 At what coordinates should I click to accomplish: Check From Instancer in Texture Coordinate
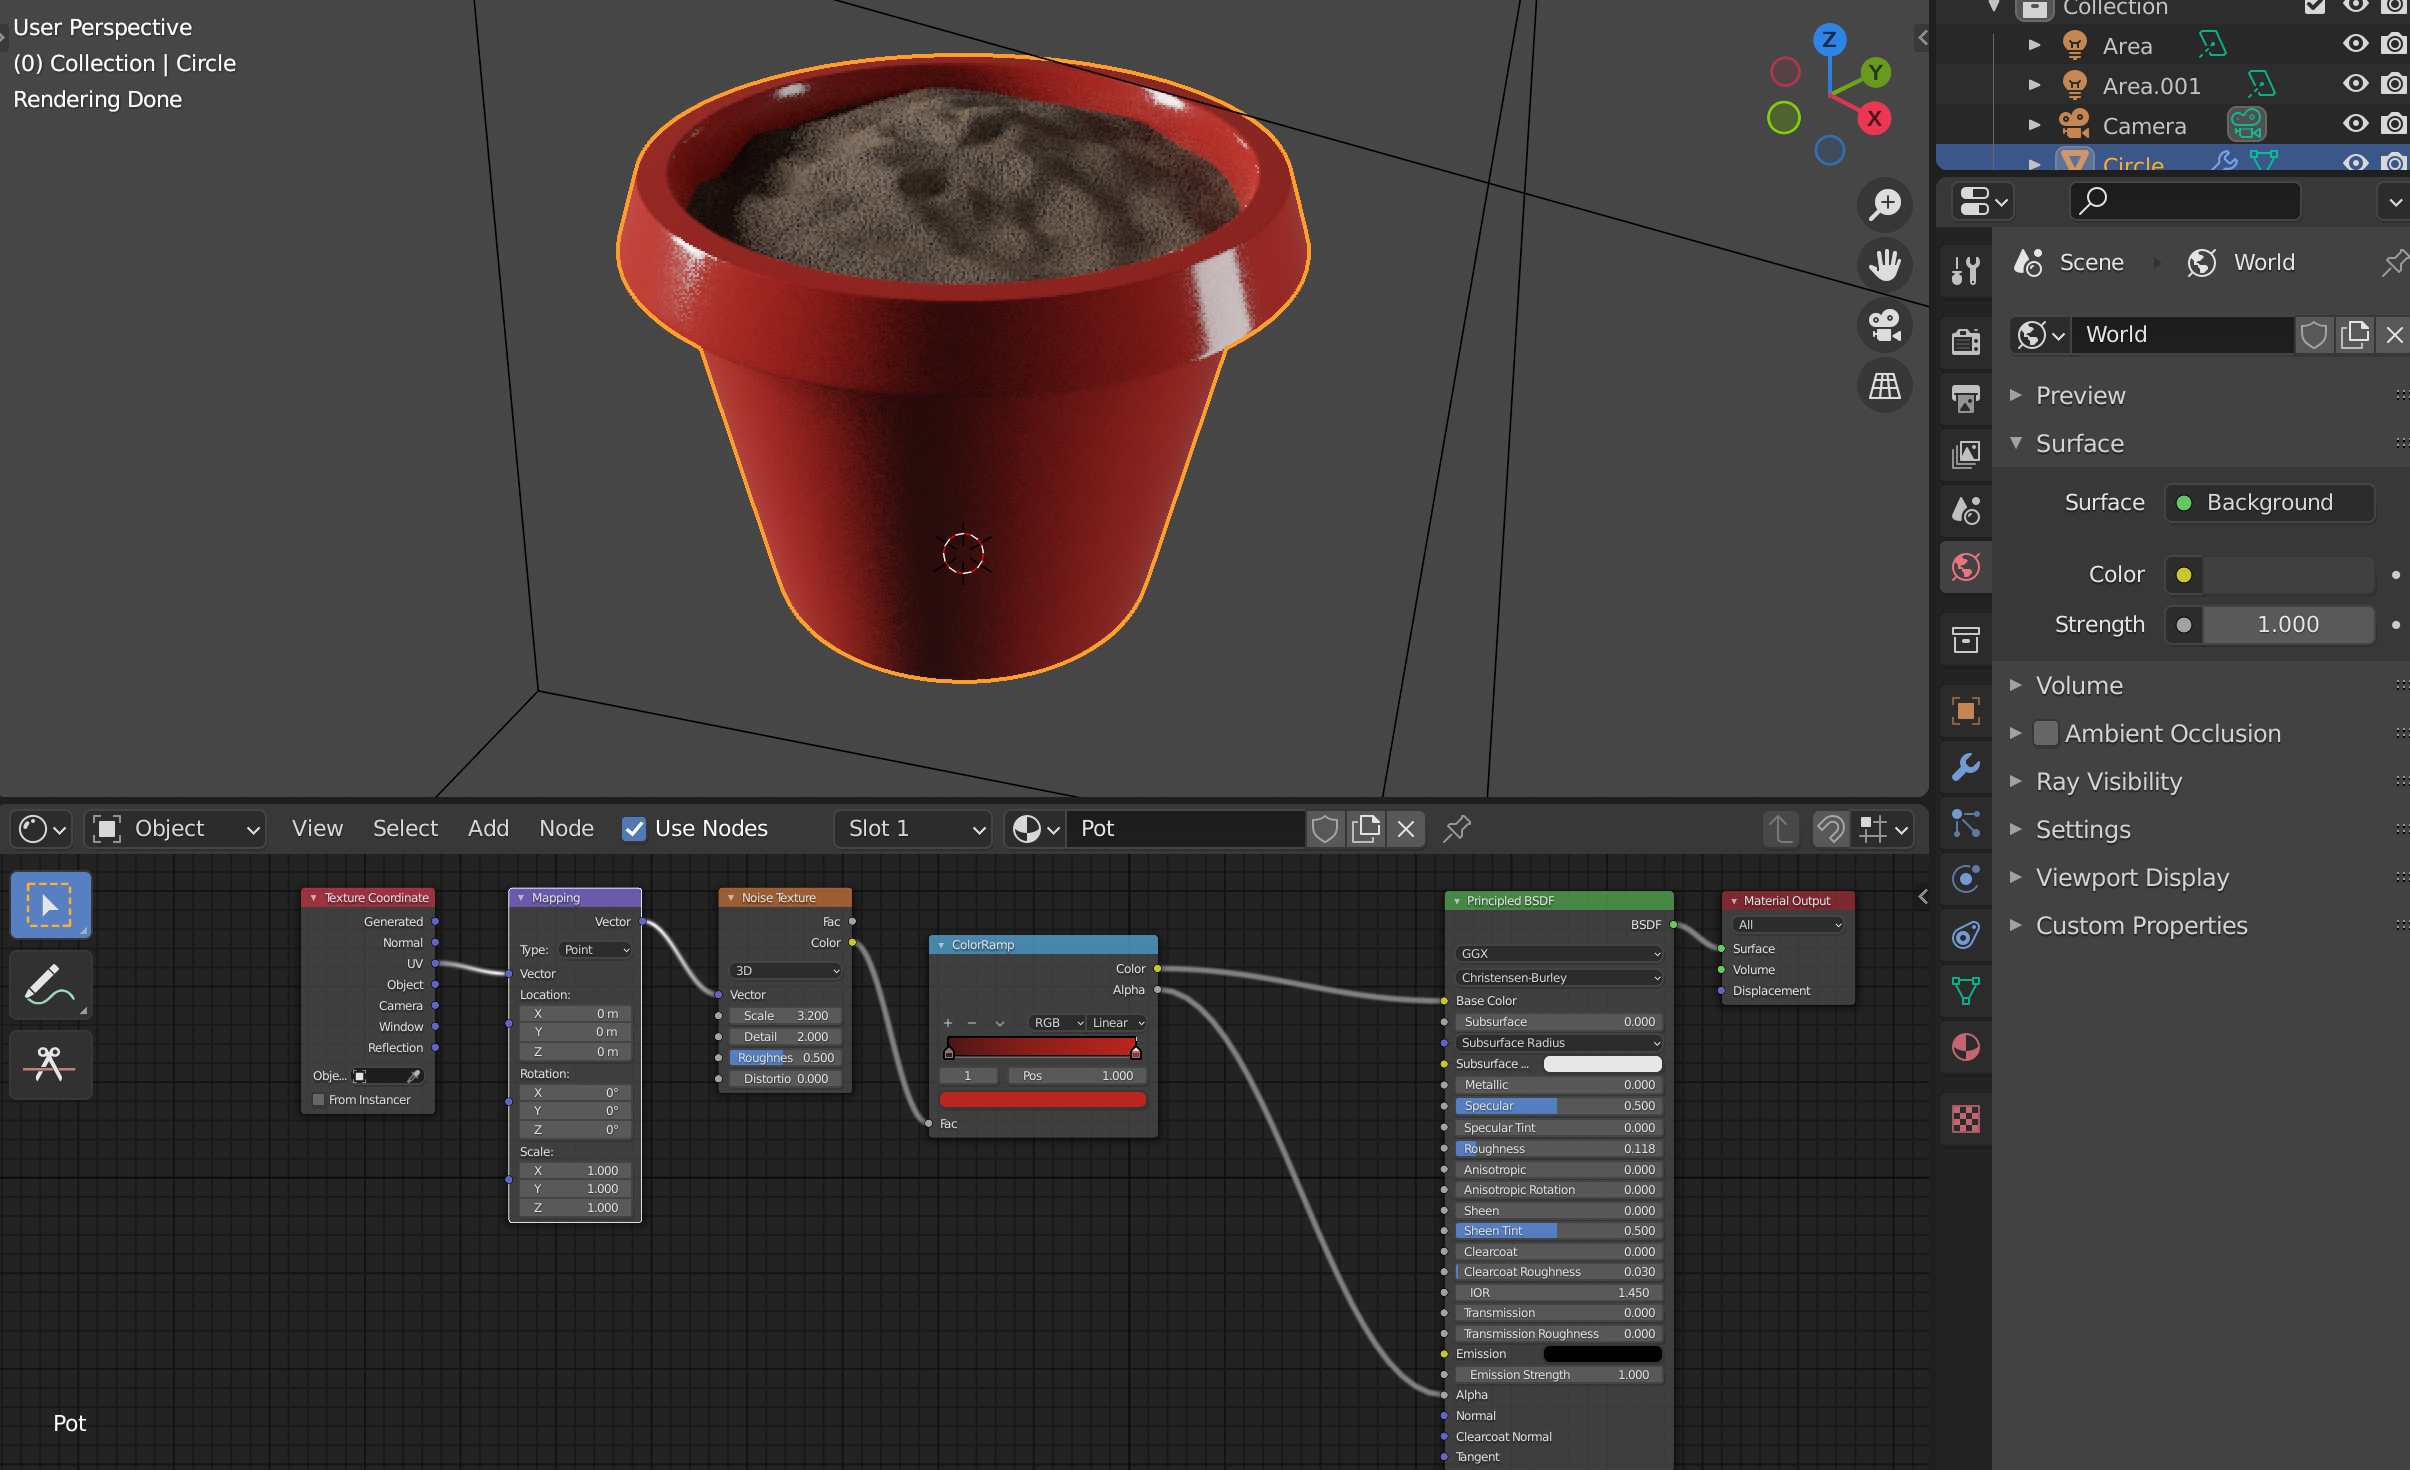click(x=319, y=1100)
